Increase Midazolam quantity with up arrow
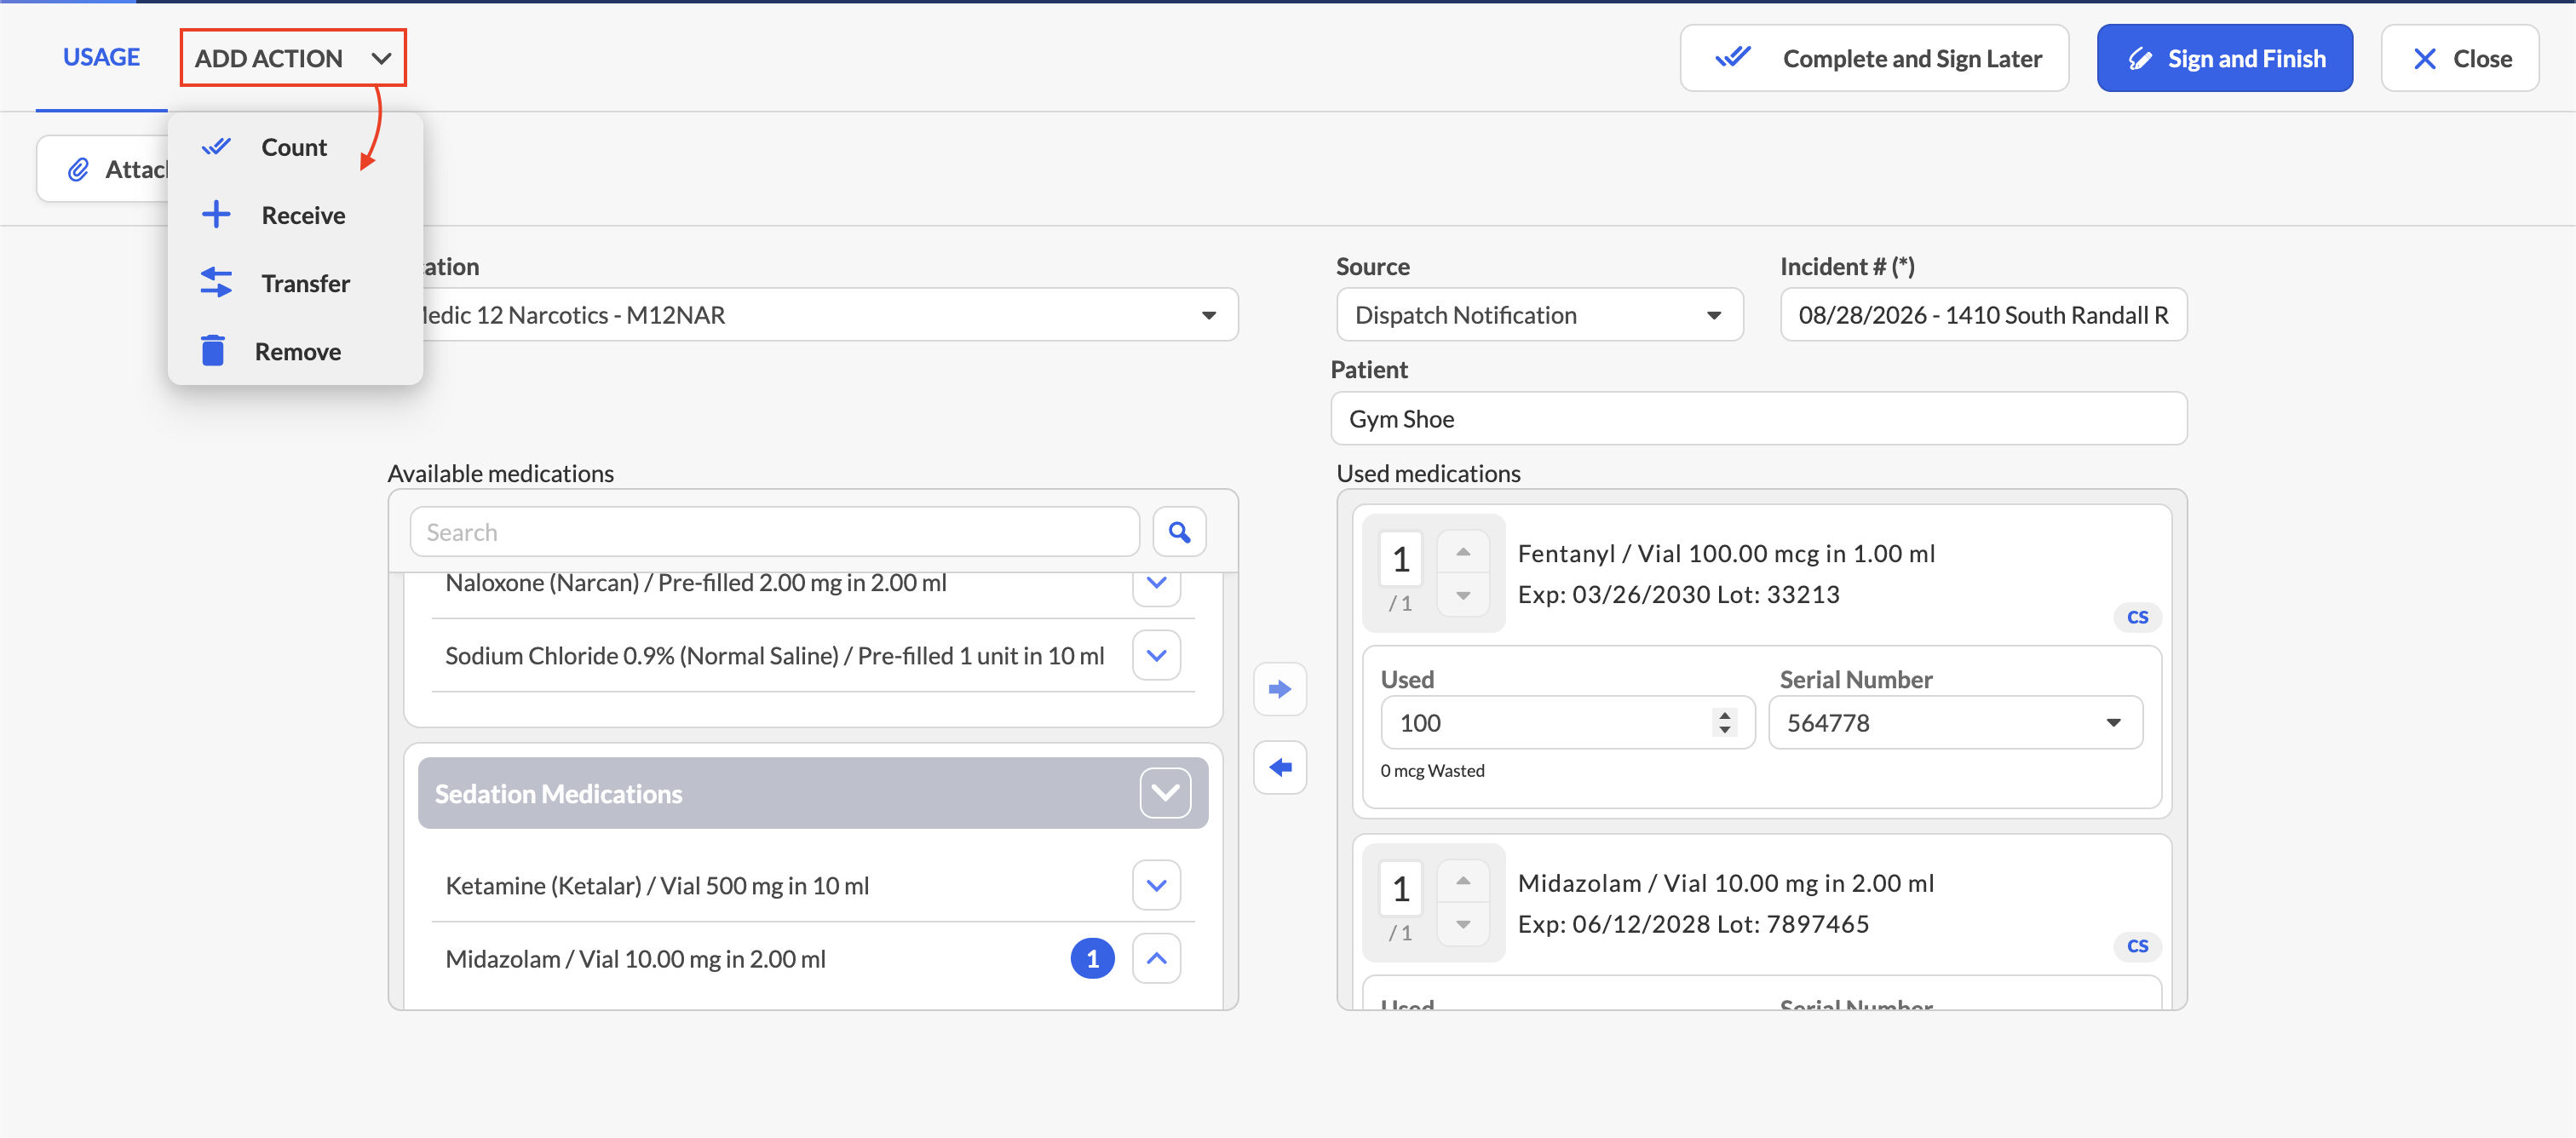The width and height of the screenshot is (2576, 1138). tap(1463, 881)
